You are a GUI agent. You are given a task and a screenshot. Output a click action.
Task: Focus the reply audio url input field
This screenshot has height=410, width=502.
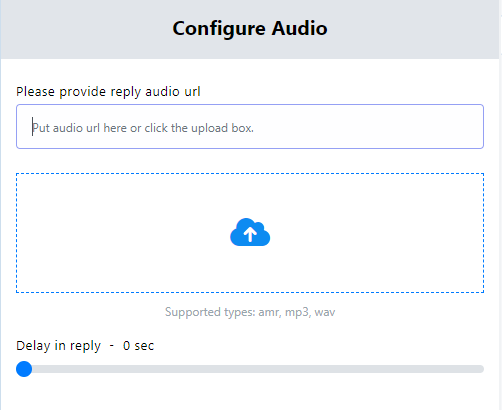250,127
